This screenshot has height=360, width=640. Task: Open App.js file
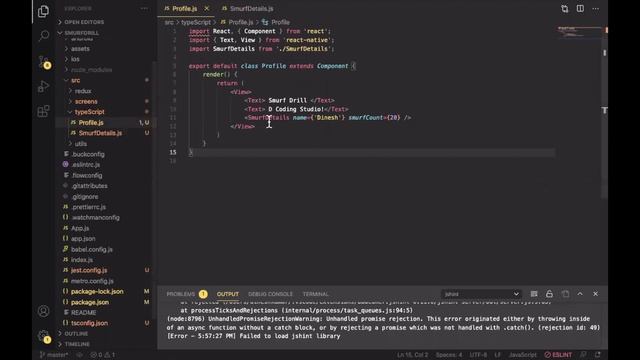point(80,228)
